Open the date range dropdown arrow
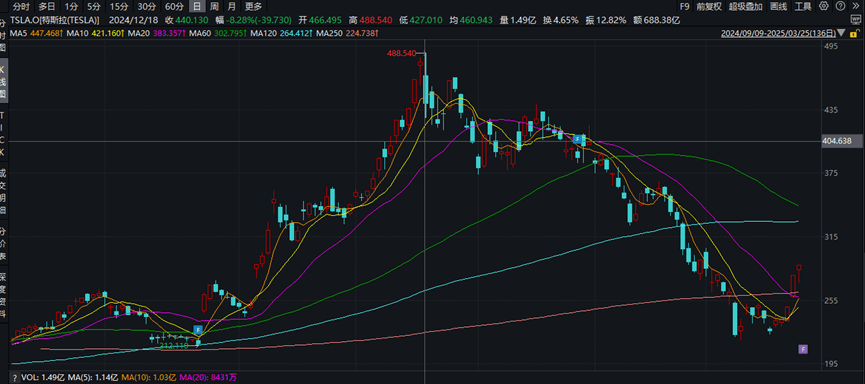Image resolution: width=865 pixels, height=384 pixels. tap(842, 33)
